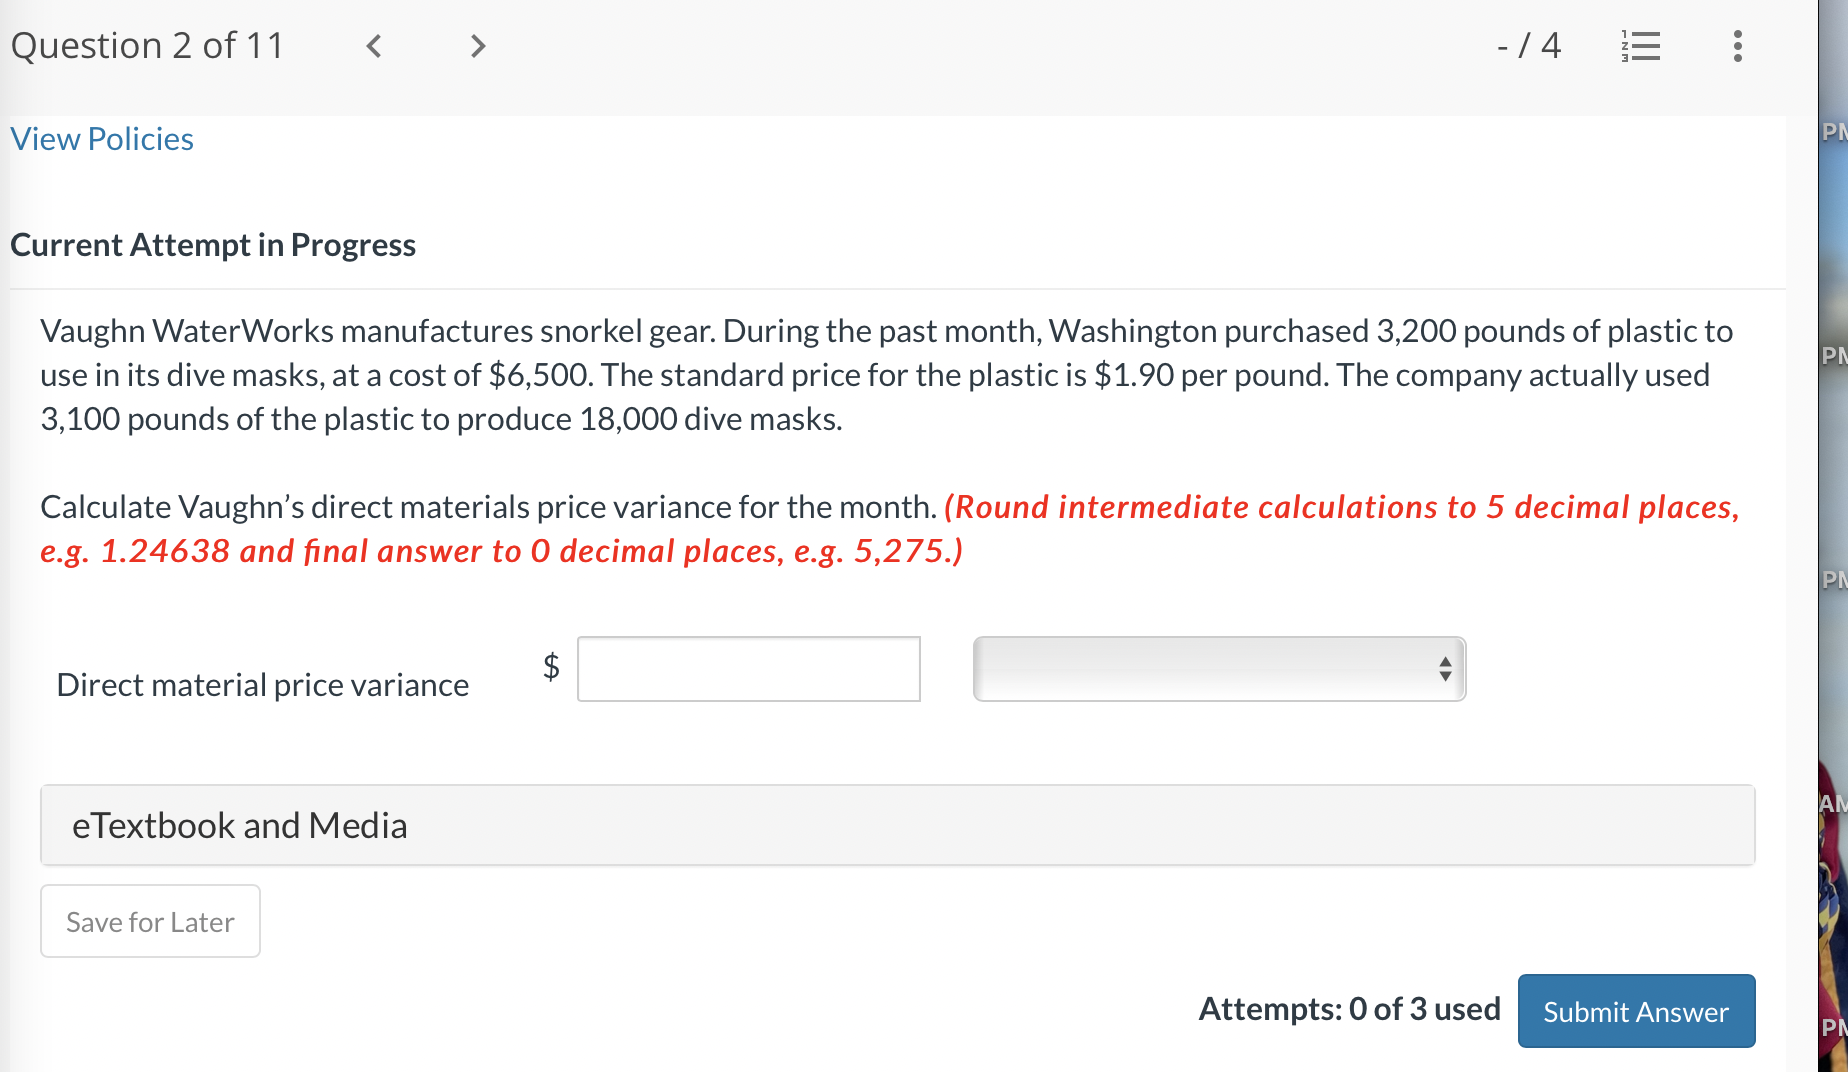
Task: Click the score display showing -/4
Action: pyautogui.click(x=1528, y=45)
